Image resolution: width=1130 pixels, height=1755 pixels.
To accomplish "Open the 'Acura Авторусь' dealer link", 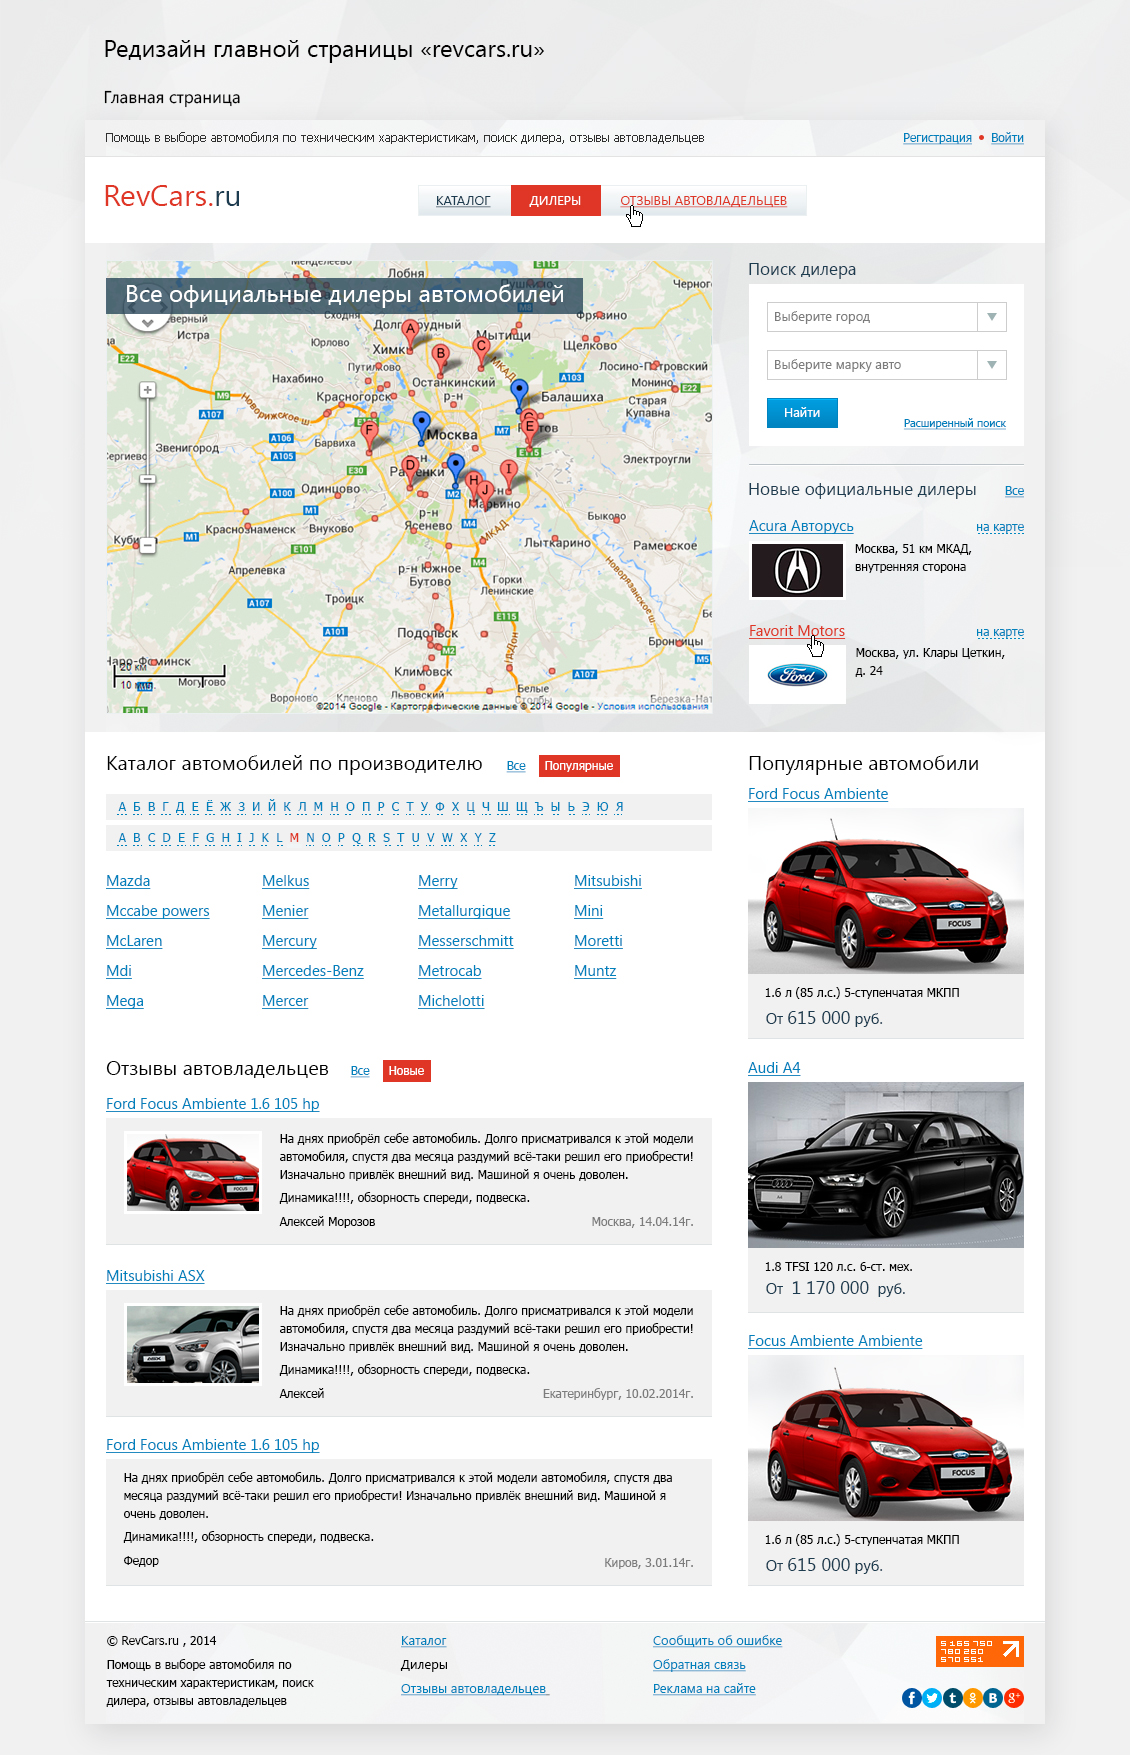I will coord(801,526).
